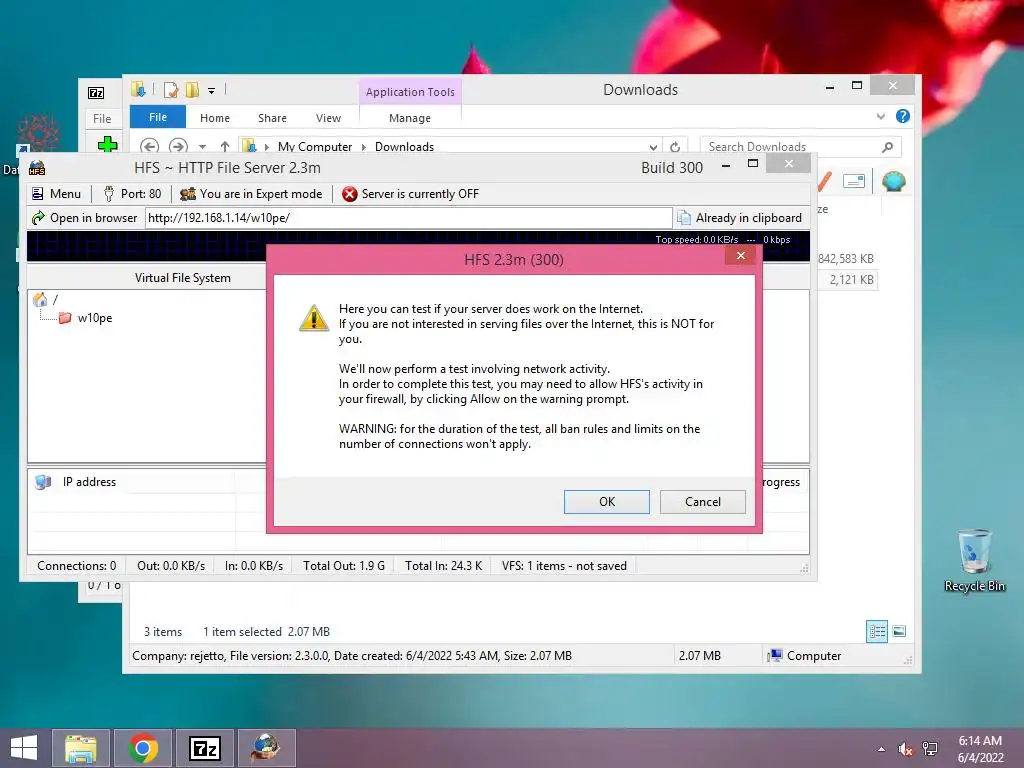Confirm the HFS test dialog with OK

coord(607,502)
